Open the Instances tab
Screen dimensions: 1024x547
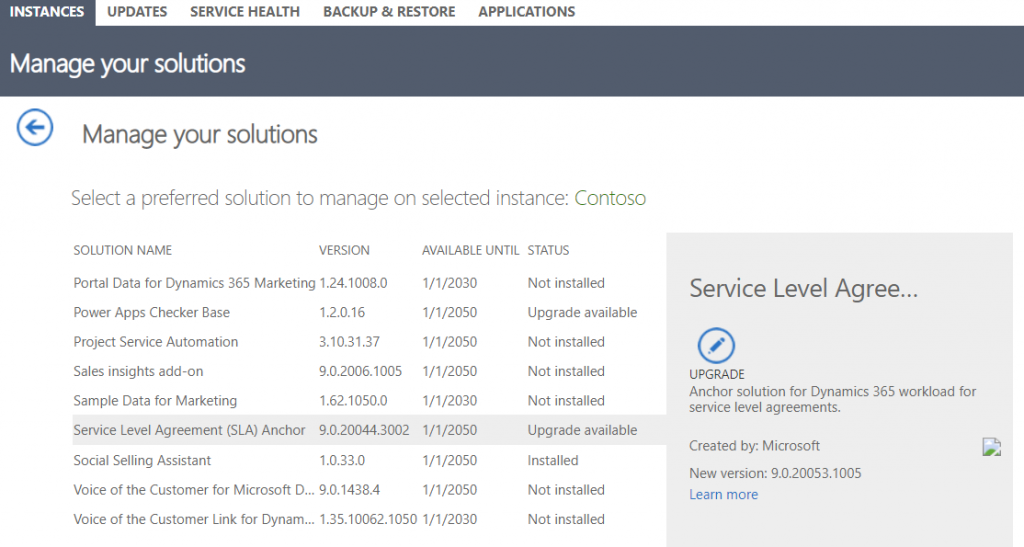(x=47, y=12)
